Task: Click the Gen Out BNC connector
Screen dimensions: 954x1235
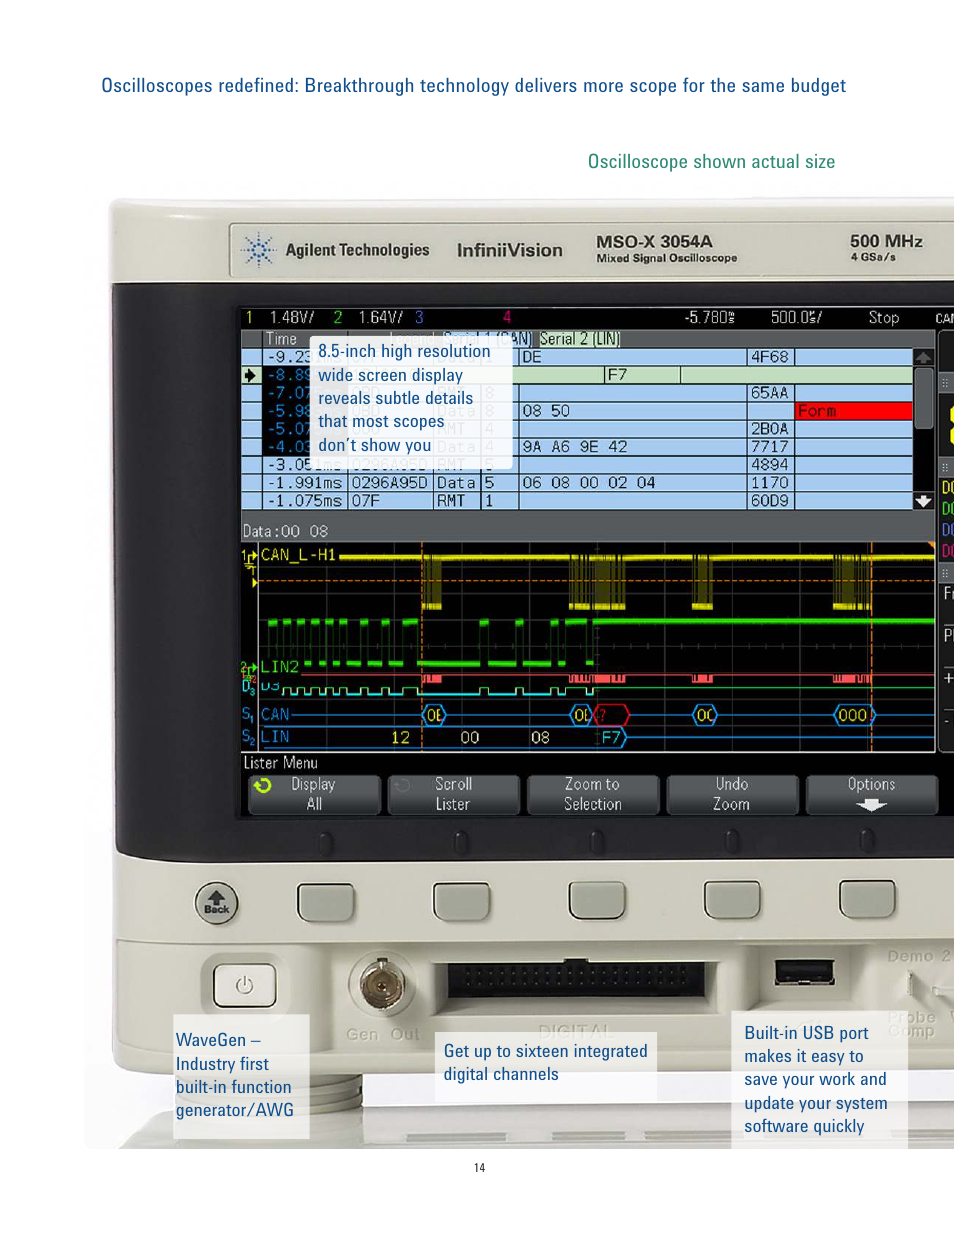Action: click(381, 985)
